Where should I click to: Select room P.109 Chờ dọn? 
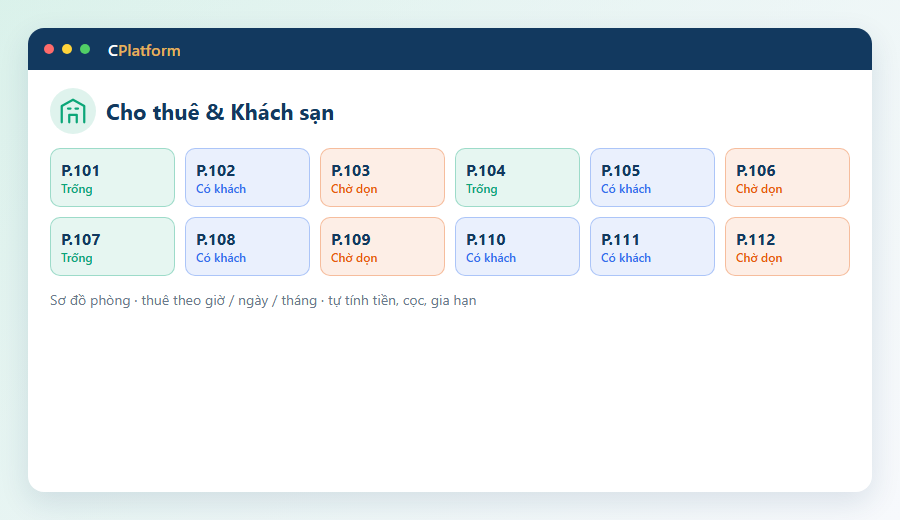(382, 246)
